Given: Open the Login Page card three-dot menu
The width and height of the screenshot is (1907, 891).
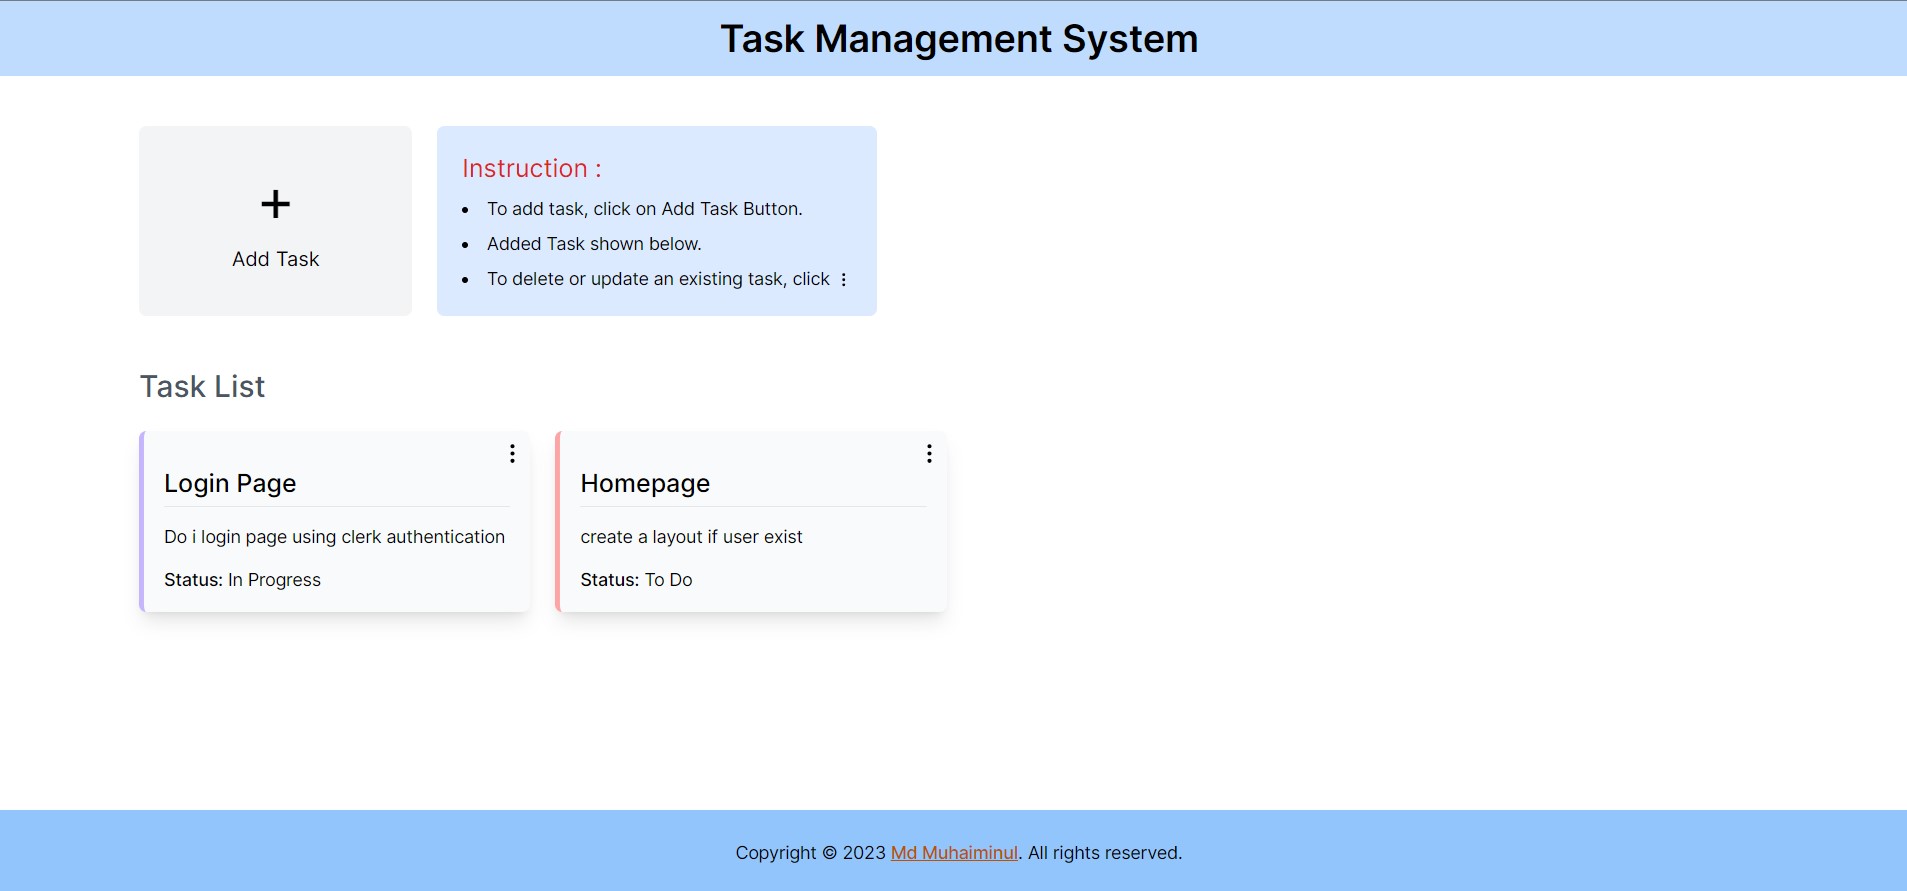Looking at the screenshot, I should [x=512, y=454].
